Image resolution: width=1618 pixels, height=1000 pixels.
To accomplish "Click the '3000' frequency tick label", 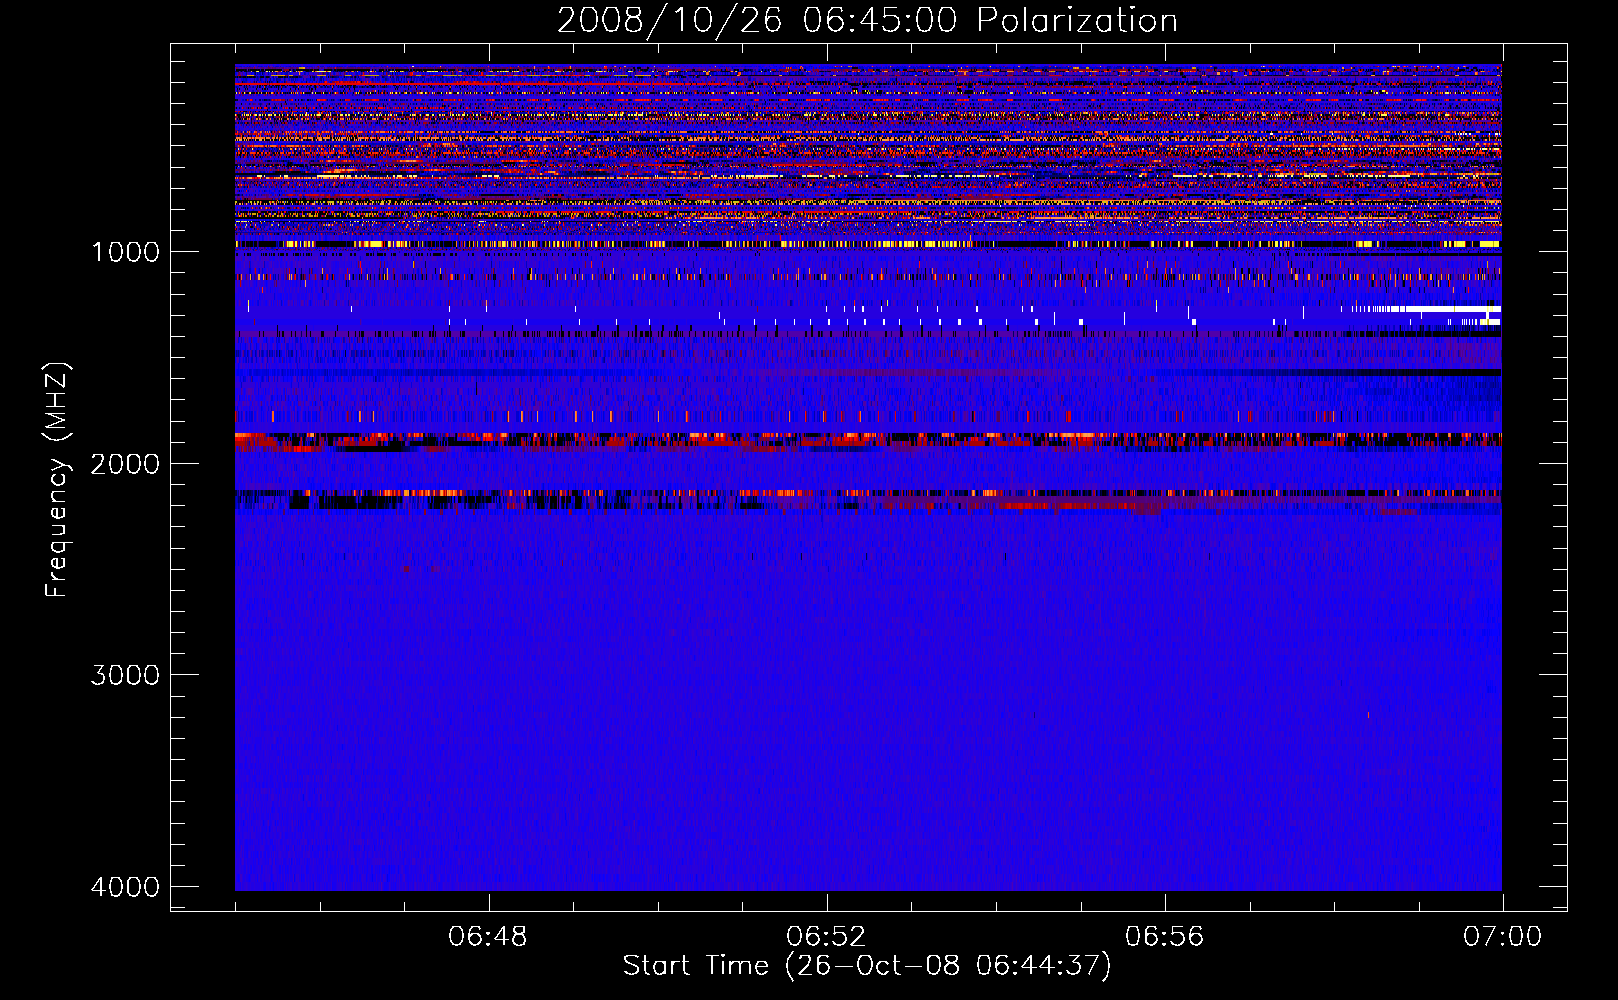I will point(125,675).
